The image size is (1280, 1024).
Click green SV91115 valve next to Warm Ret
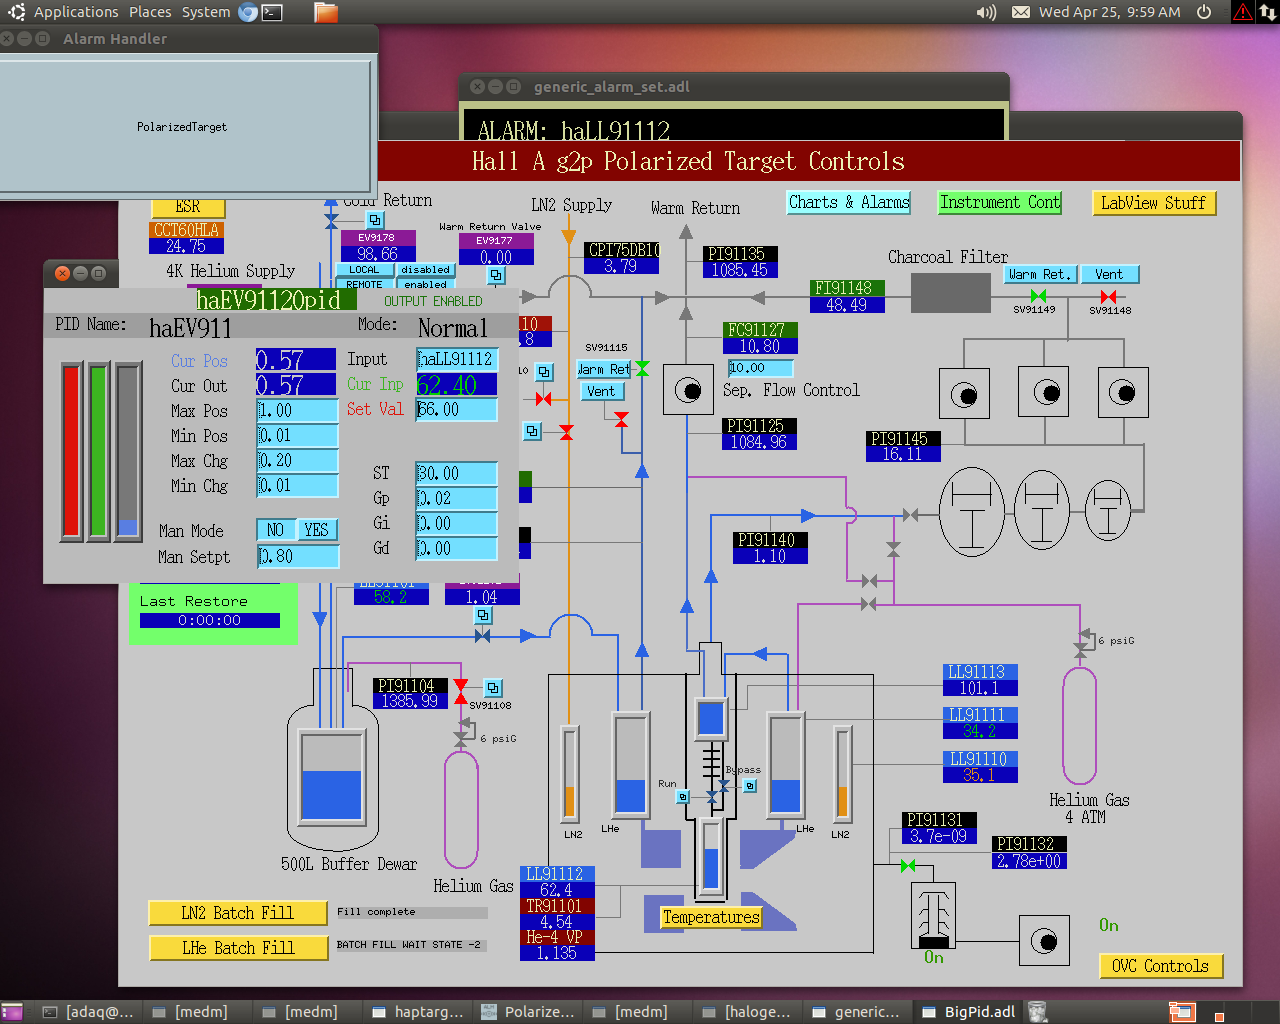click(642, 369)
